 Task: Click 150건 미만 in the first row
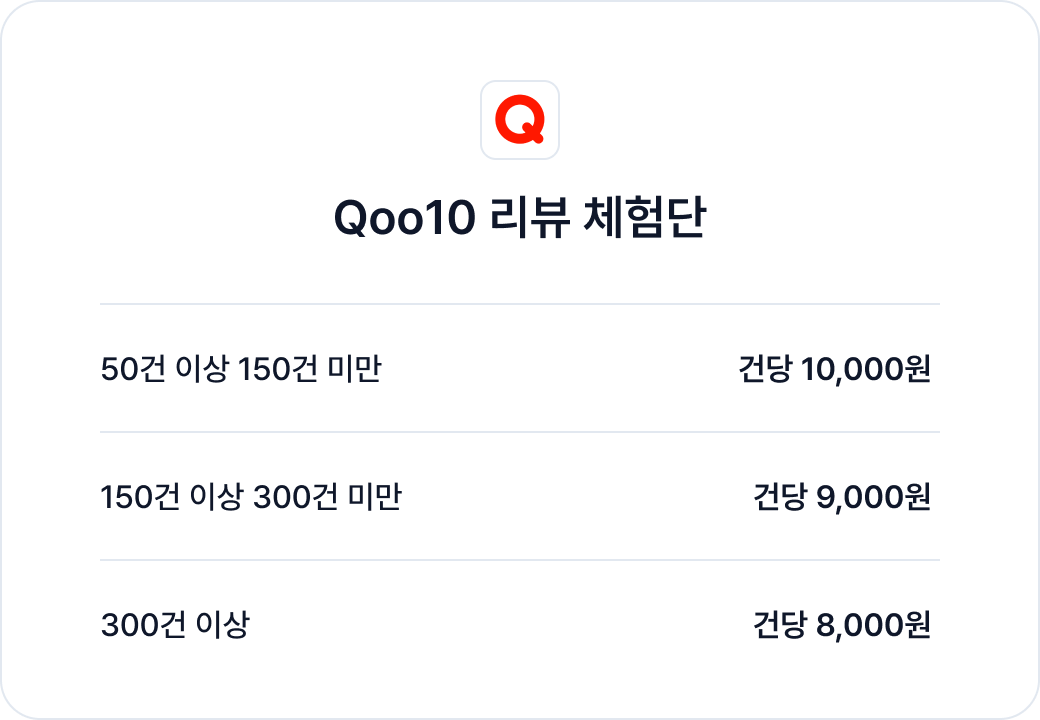pos(310,369)
